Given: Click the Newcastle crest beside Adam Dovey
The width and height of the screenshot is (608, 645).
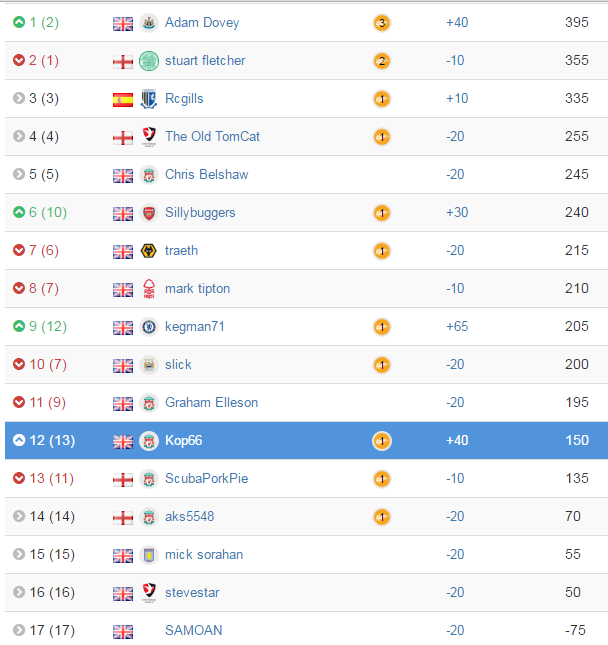Looking at the screenshot, I should tap(149, 23).
